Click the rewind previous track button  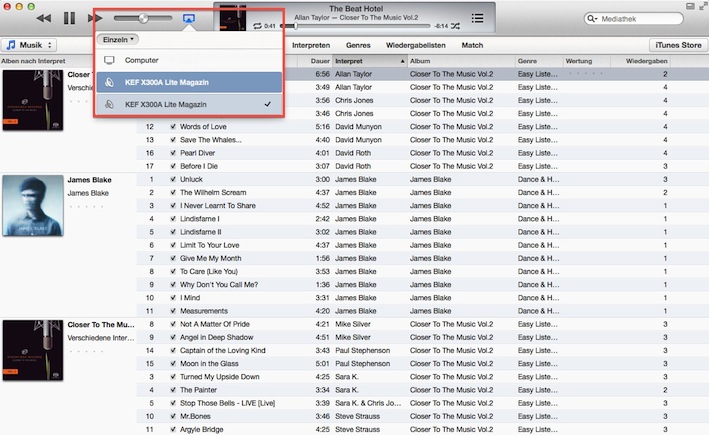coord(44,18)
